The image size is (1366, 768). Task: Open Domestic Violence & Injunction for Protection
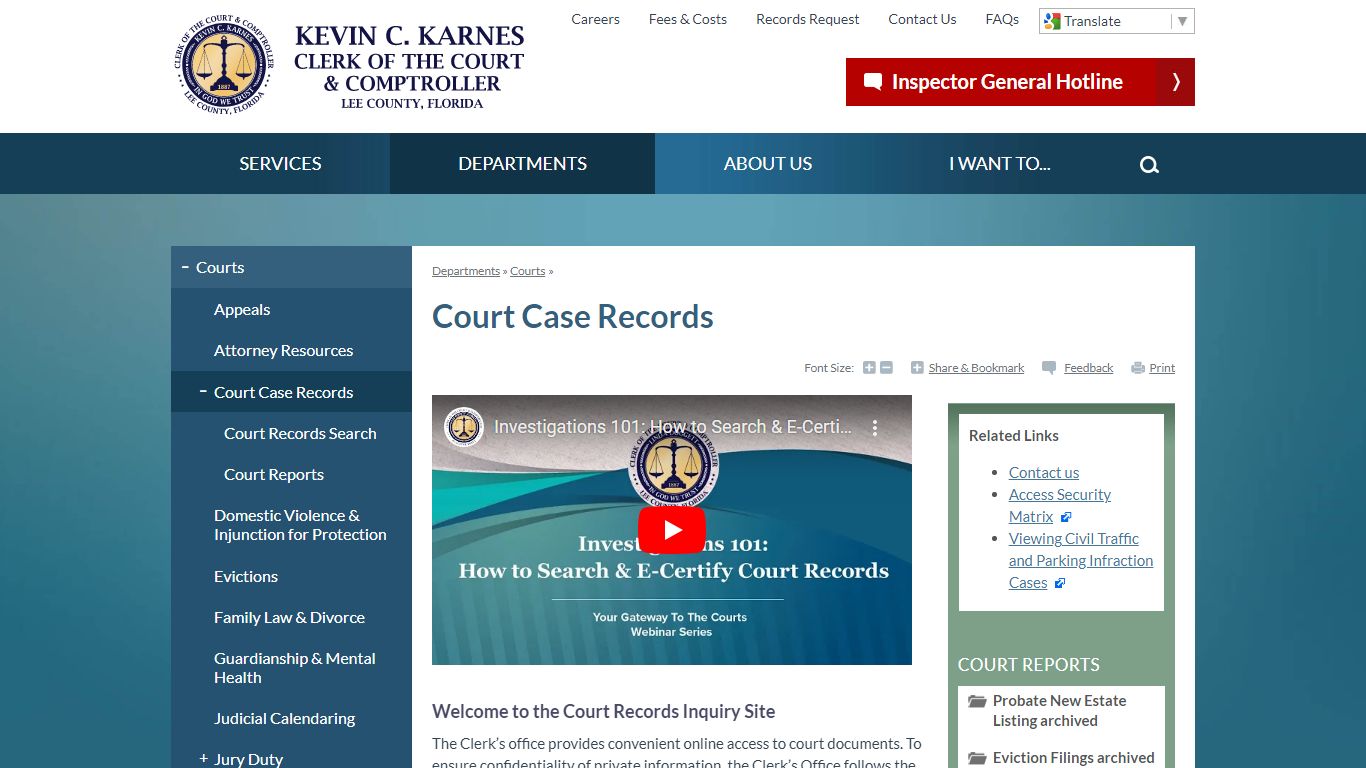click(300, 525)
